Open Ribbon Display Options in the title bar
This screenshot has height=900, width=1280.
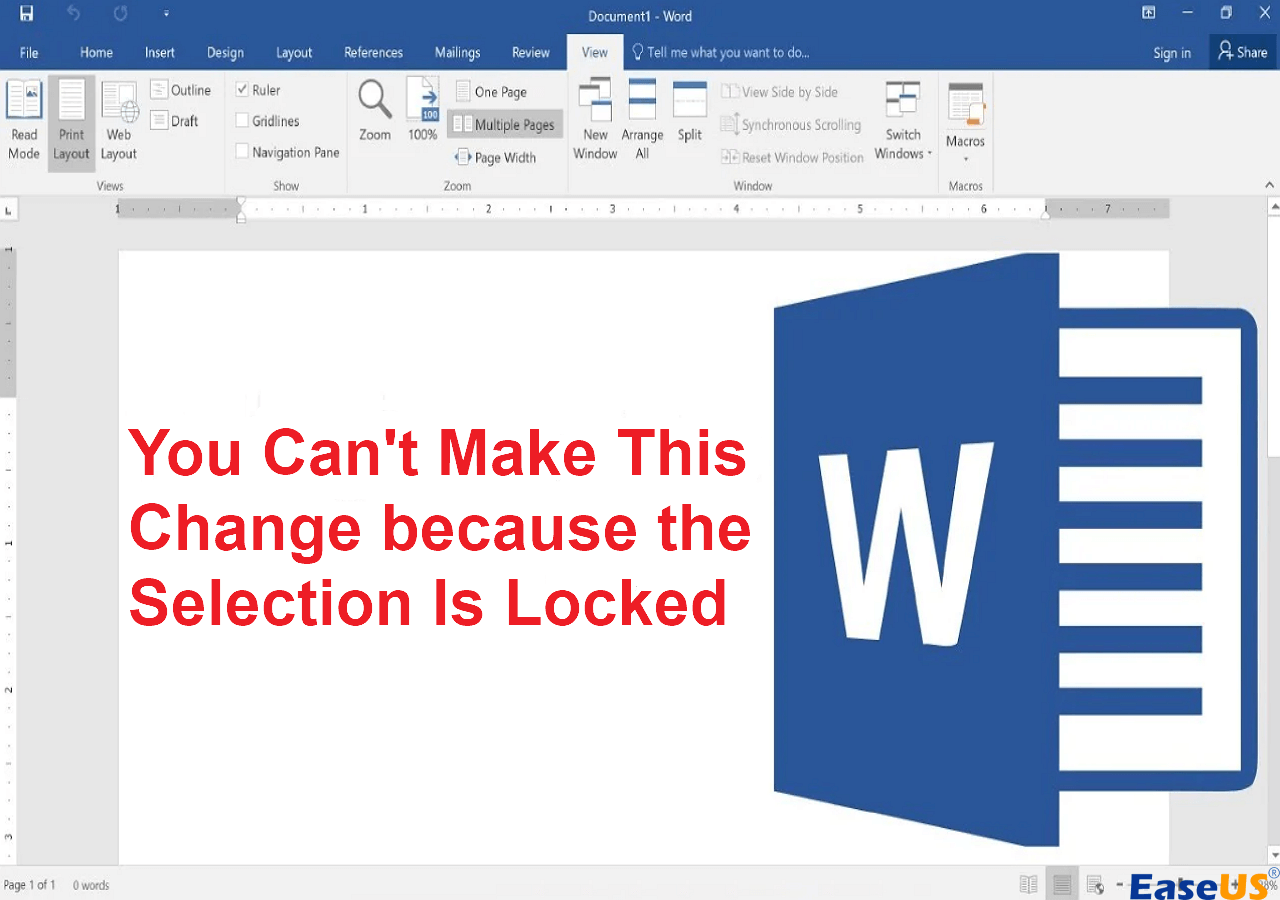pos(1149,13)
